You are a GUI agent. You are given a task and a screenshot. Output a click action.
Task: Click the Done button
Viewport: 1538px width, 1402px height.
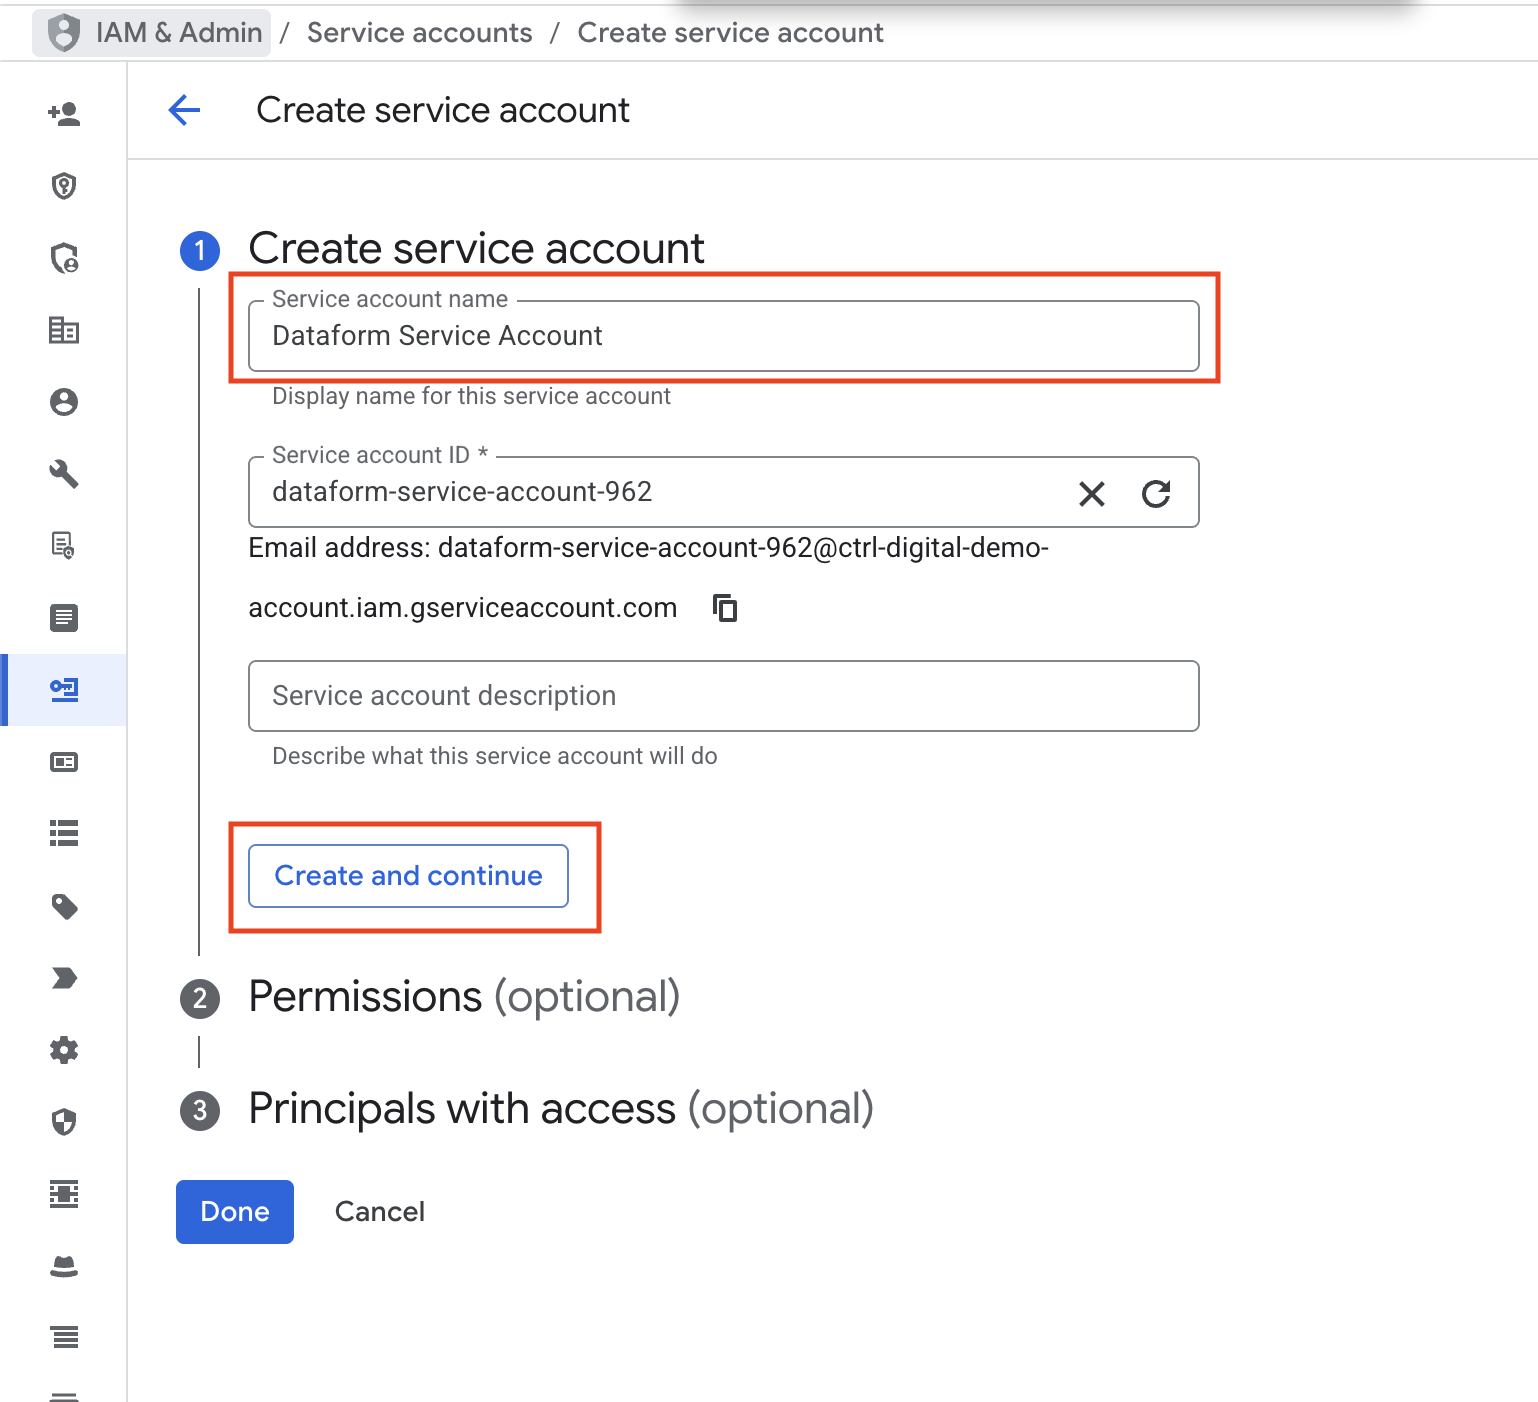pyautogui.click(x=235, y=1212)
